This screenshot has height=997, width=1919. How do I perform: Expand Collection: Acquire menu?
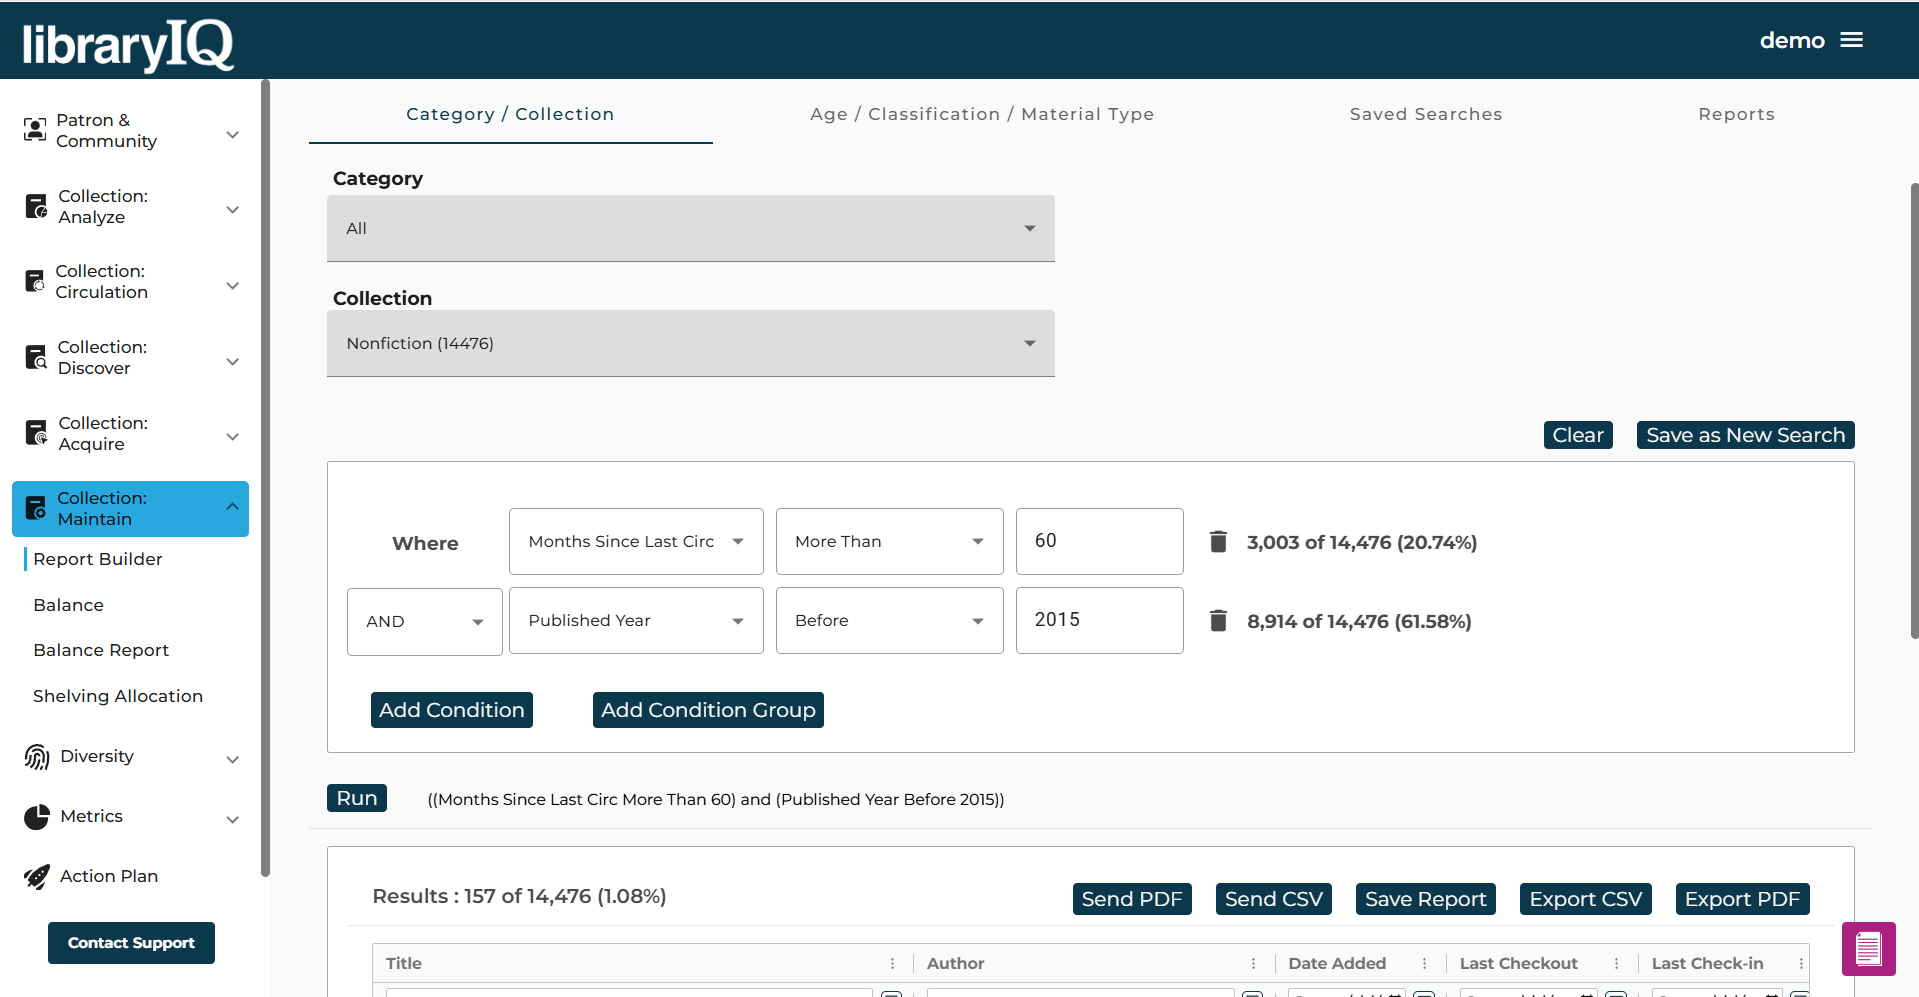pyautogui.click(x=232, y=437)
